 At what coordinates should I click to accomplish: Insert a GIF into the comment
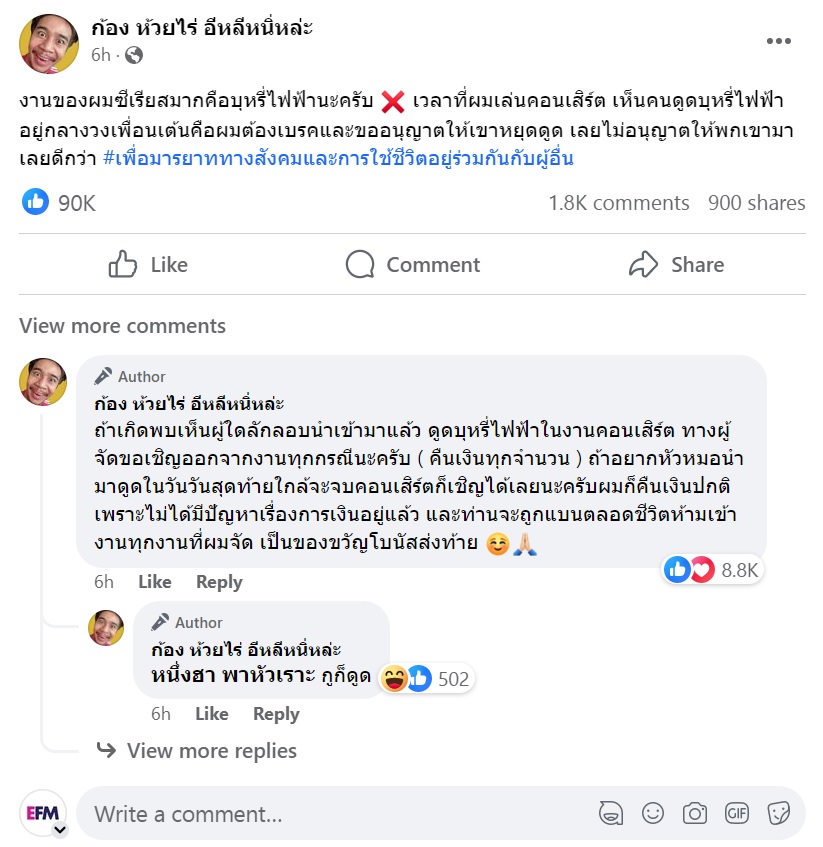[x=737, y=813]
